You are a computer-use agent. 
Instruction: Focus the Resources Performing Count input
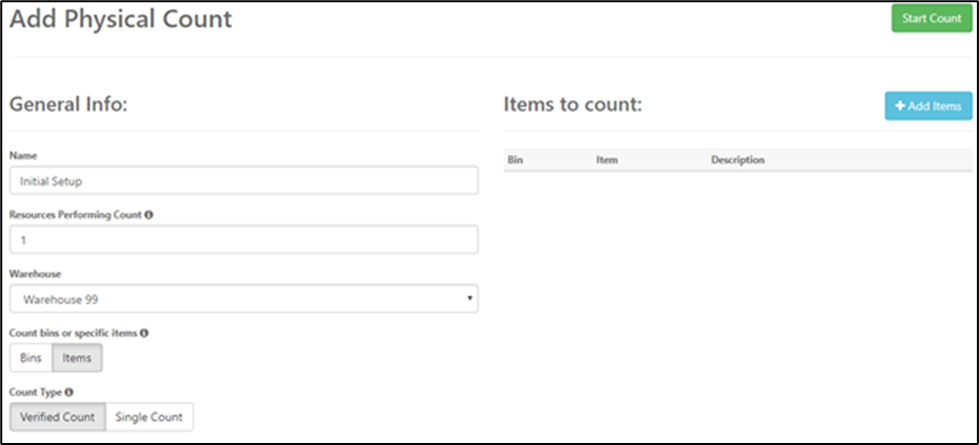click(243, 240)
